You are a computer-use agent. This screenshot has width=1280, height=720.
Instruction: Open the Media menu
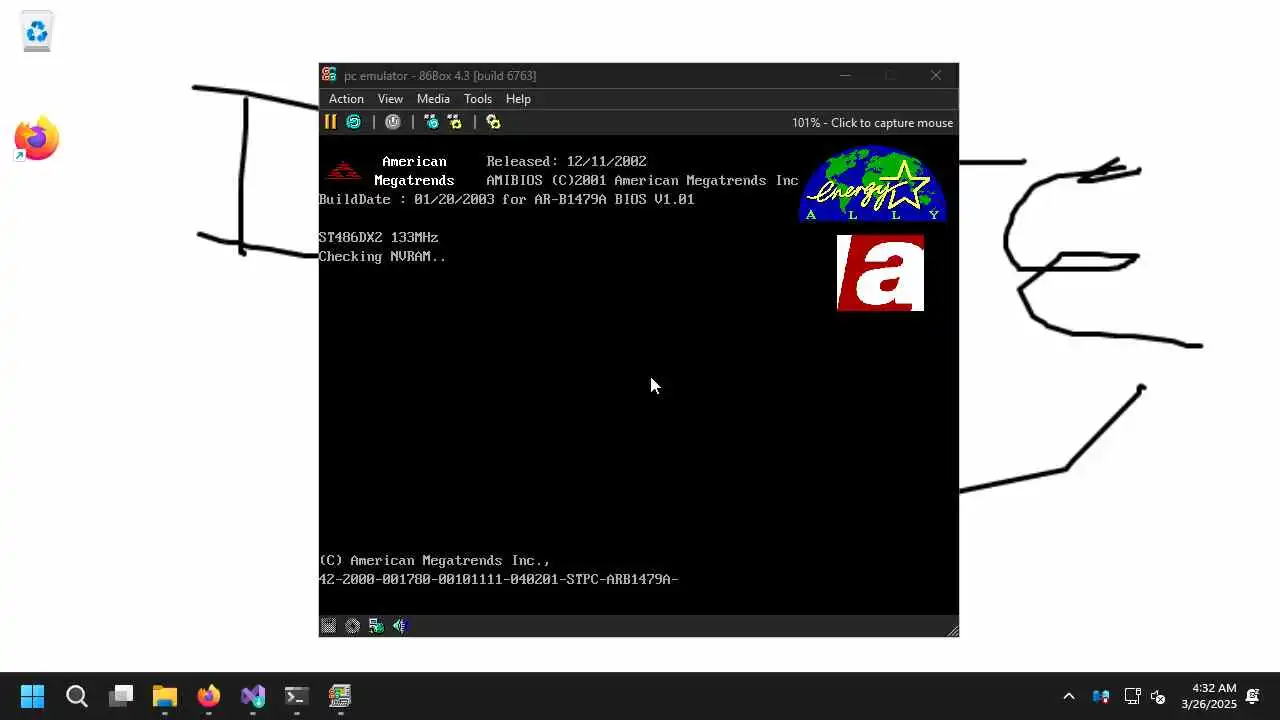[433, 99]
